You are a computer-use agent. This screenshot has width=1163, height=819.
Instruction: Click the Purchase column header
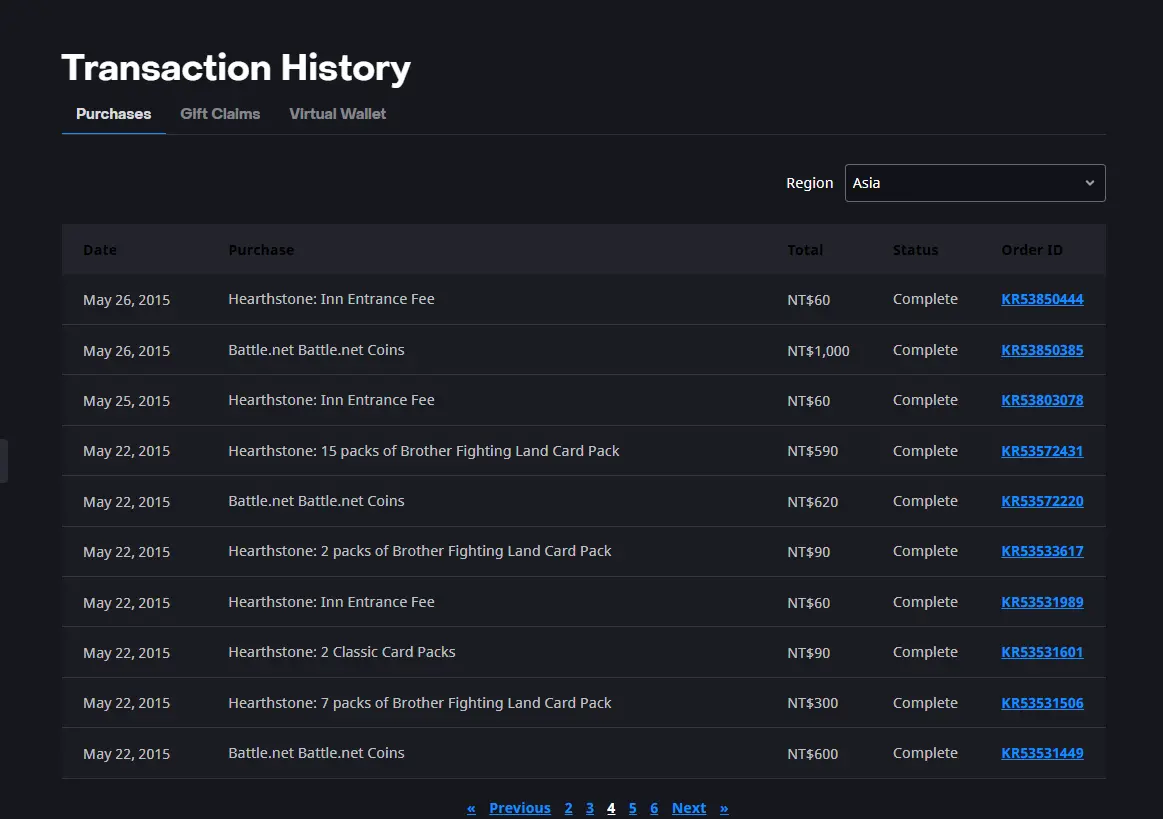click(261, 250)
